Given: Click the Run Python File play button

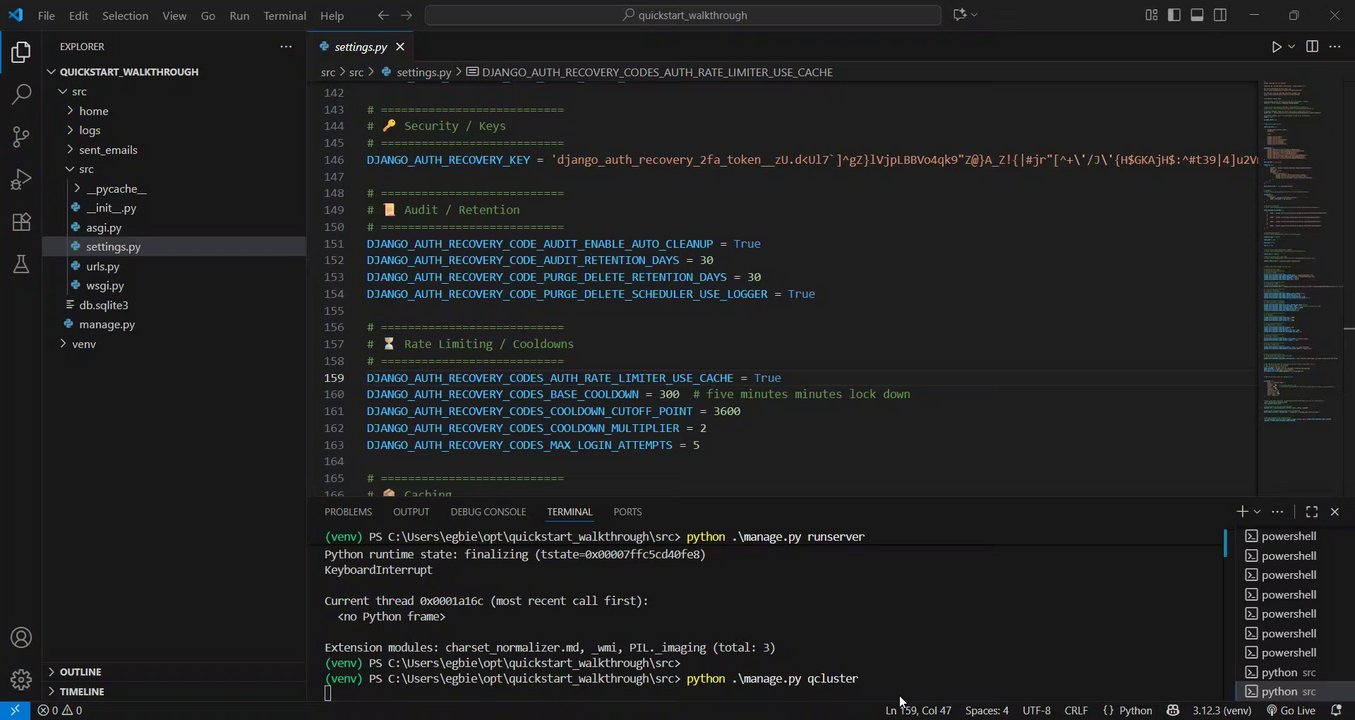Looking at the screenshot, I should click(x=1276, y=46).
